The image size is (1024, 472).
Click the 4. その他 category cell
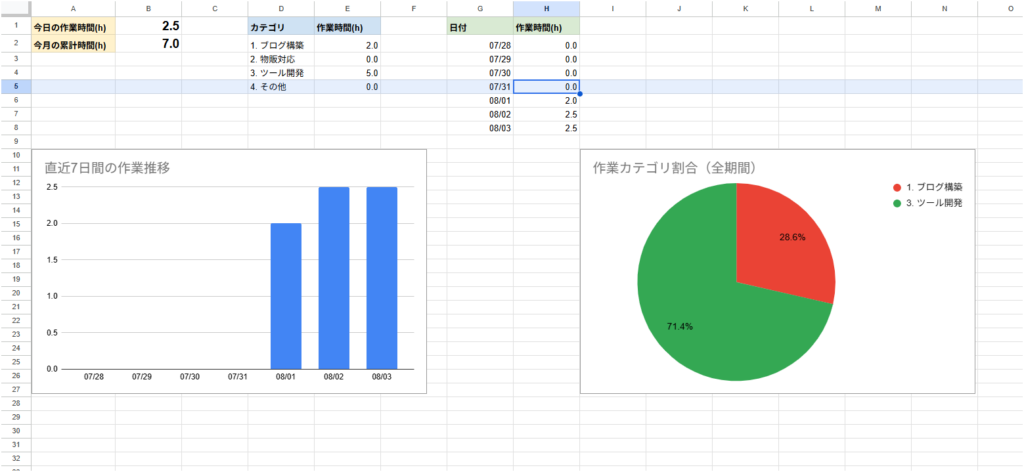(281, 87)
